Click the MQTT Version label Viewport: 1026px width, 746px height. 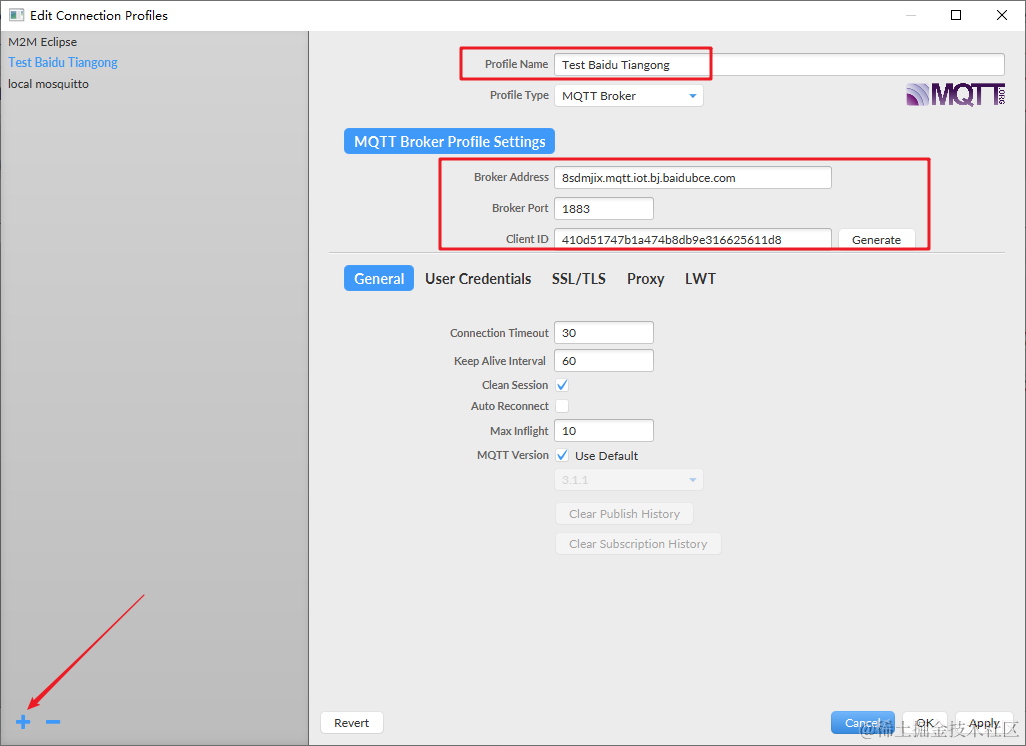(513, 455)
